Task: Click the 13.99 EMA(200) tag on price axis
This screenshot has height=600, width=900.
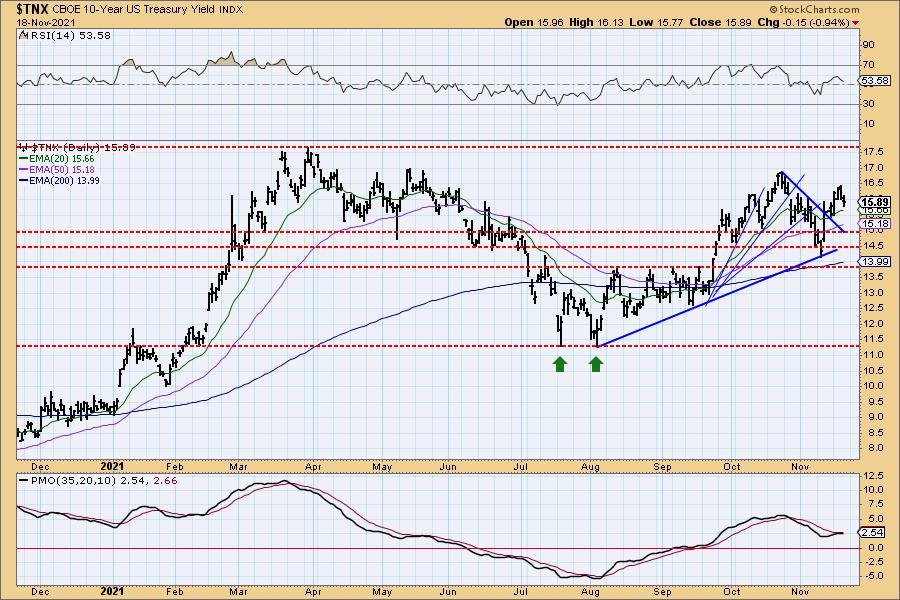Action: (x=876, y=262)
